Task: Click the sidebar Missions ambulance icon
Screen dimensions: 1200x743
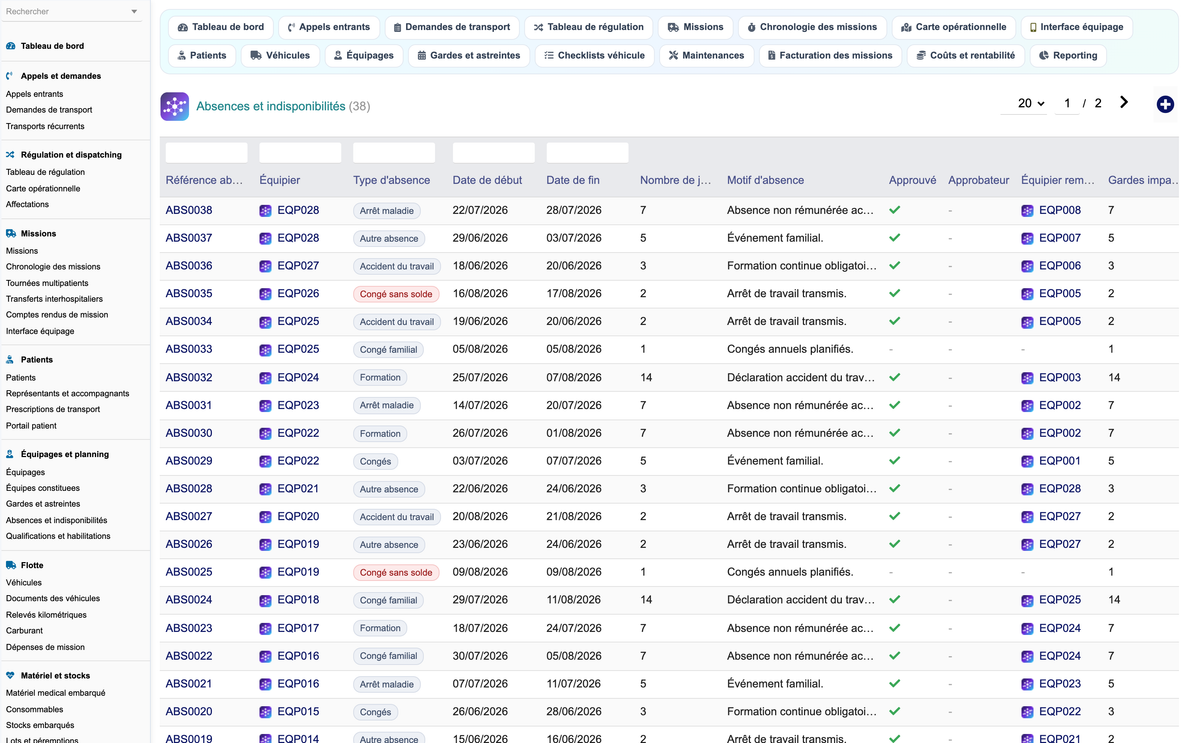Action: point(11,233)
